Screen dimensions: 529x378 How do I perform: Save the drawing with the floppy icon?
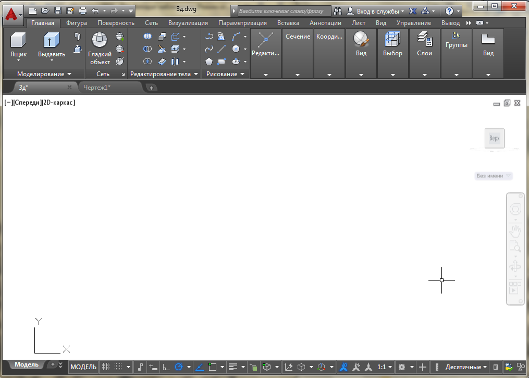58,11
